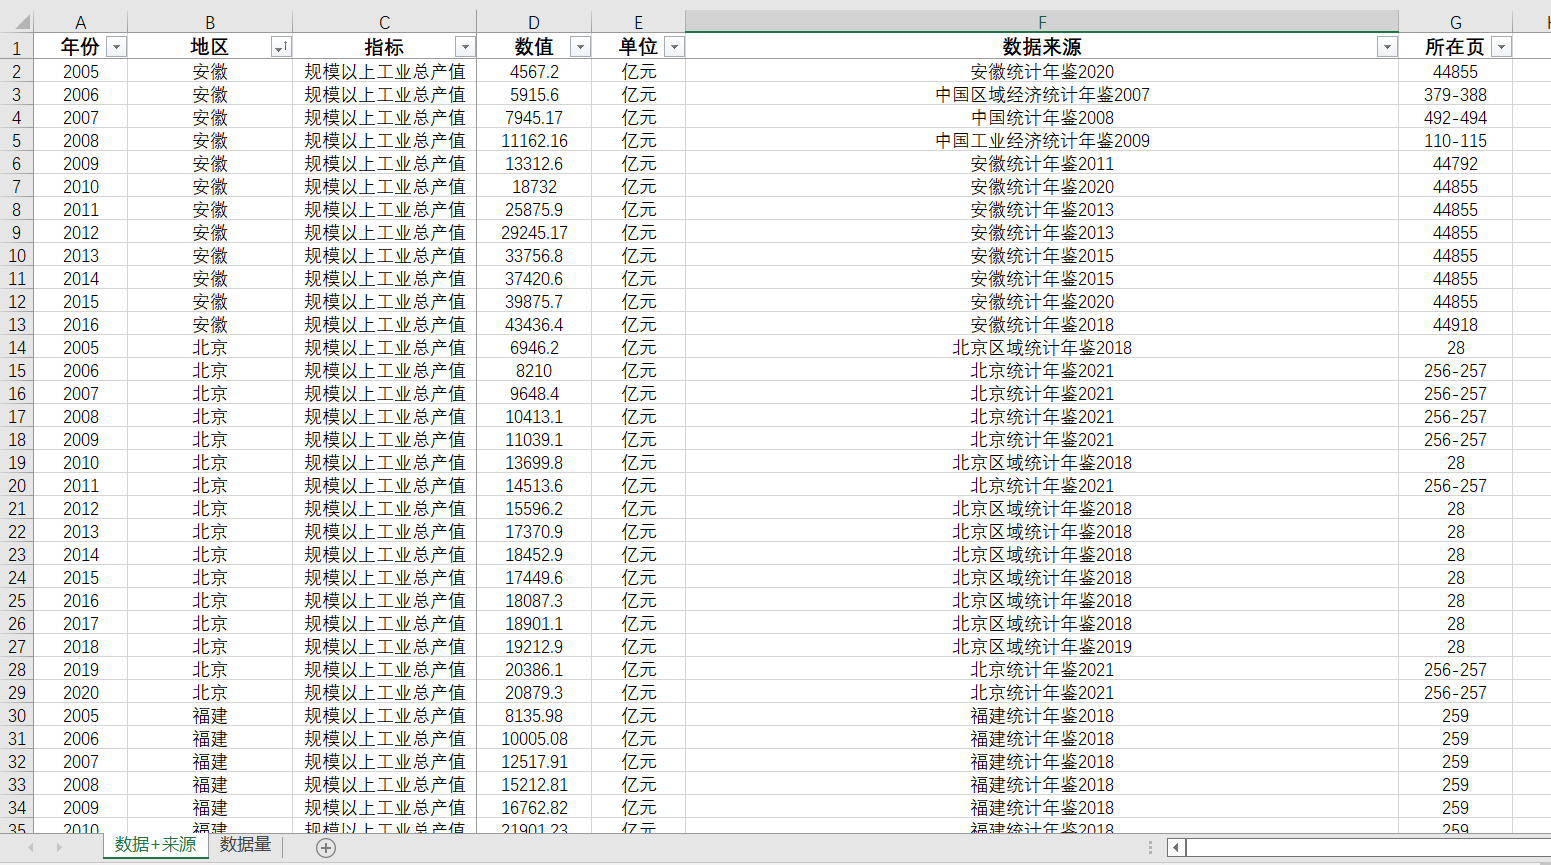Click cell with value 8135.98
This screenshot has height=865, width=1551.
pos(534,715)
